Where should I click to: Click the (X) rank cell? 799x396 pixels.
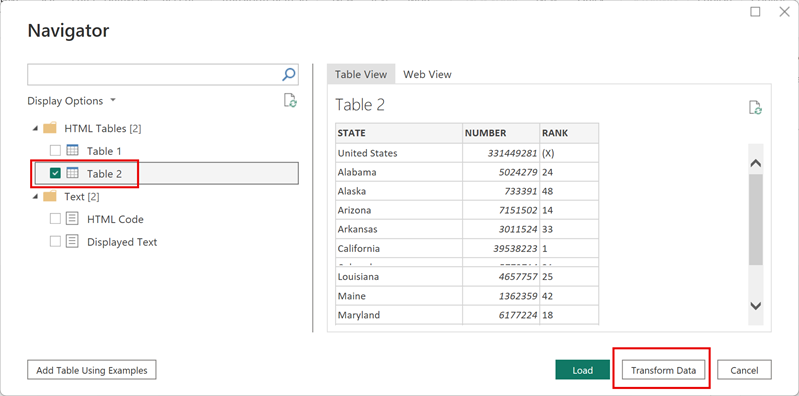(x=569, y=153)
